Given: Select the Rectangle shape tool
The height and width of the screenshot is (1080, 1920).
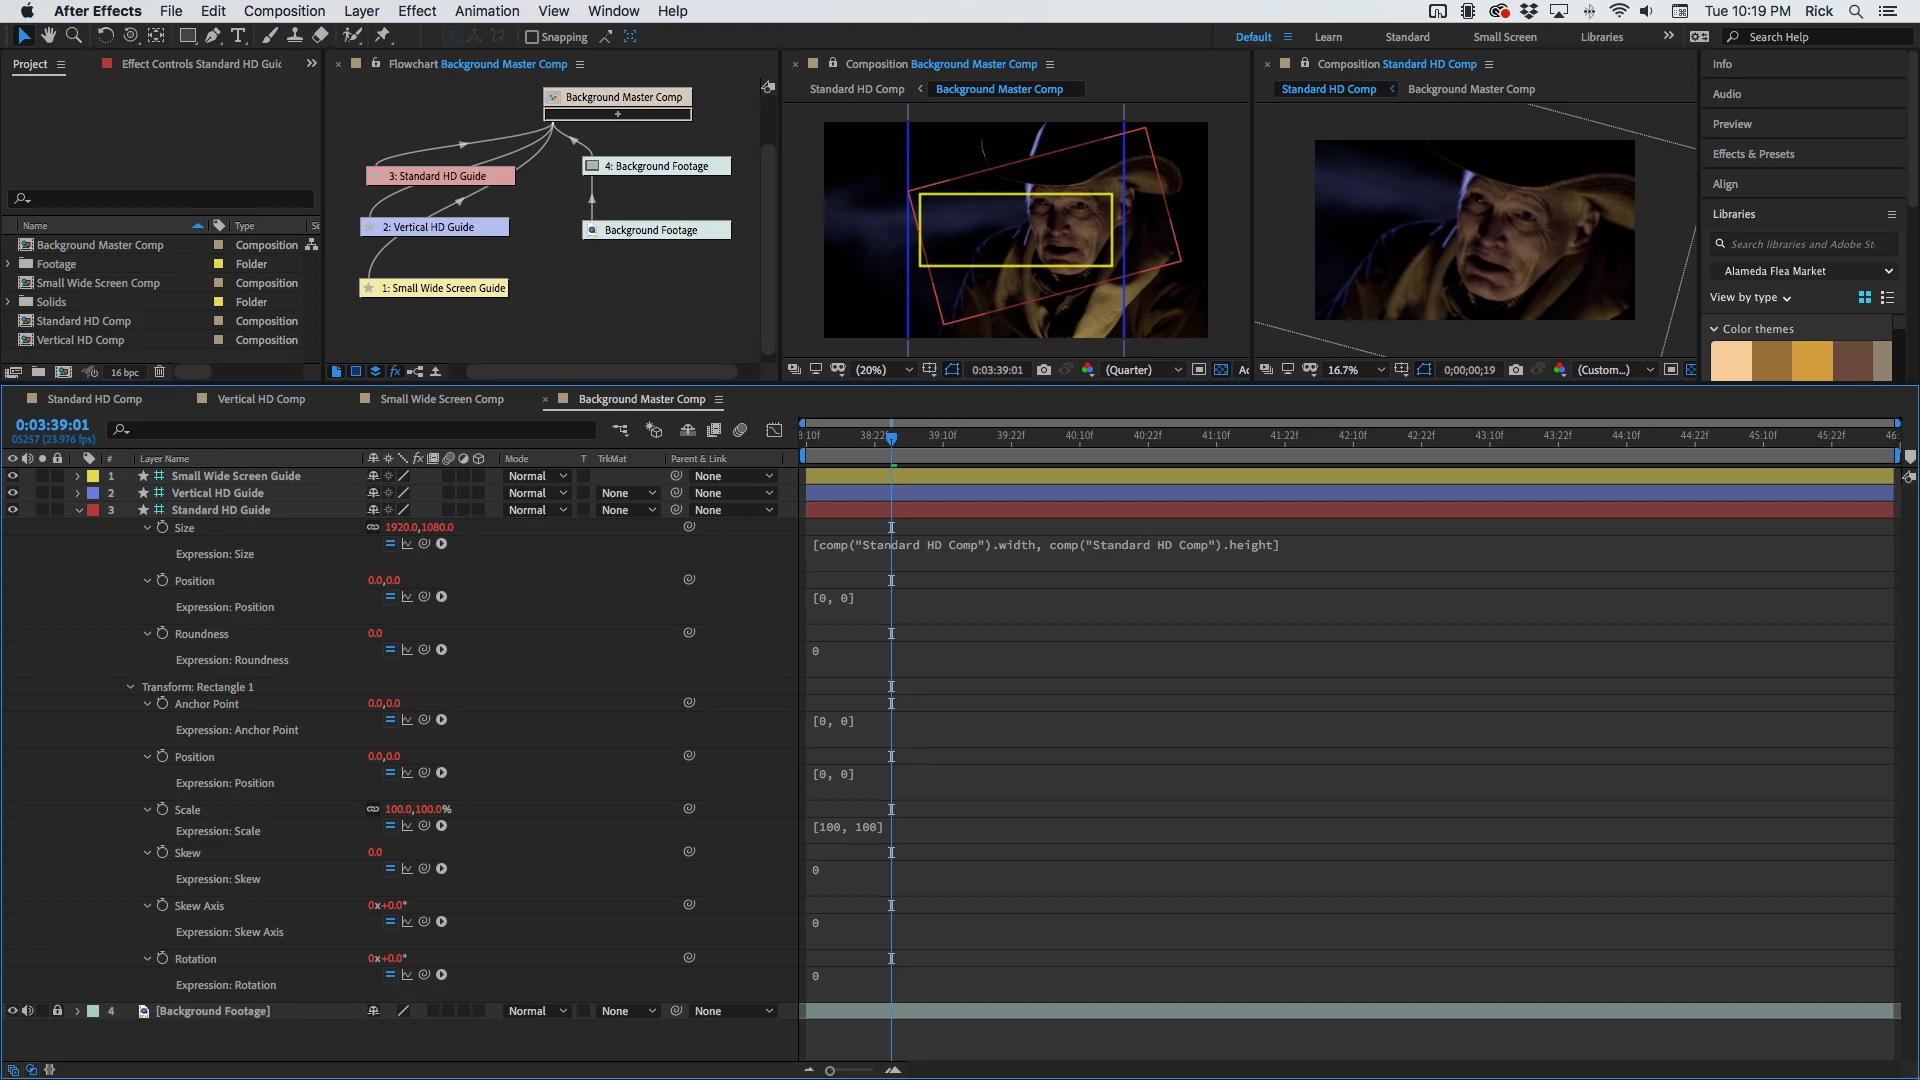Looking at the screenshot, I should coord(187,36).
